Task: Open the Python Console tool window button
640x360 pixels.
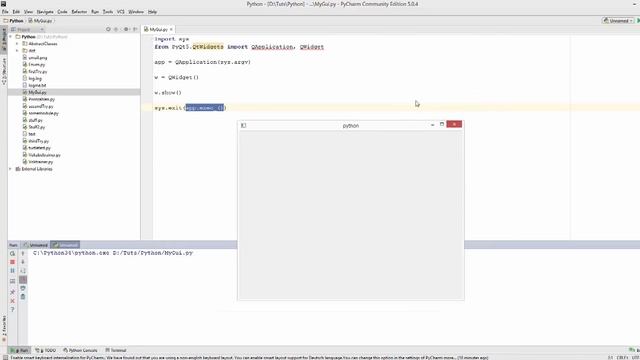Action: pos(80,350)
